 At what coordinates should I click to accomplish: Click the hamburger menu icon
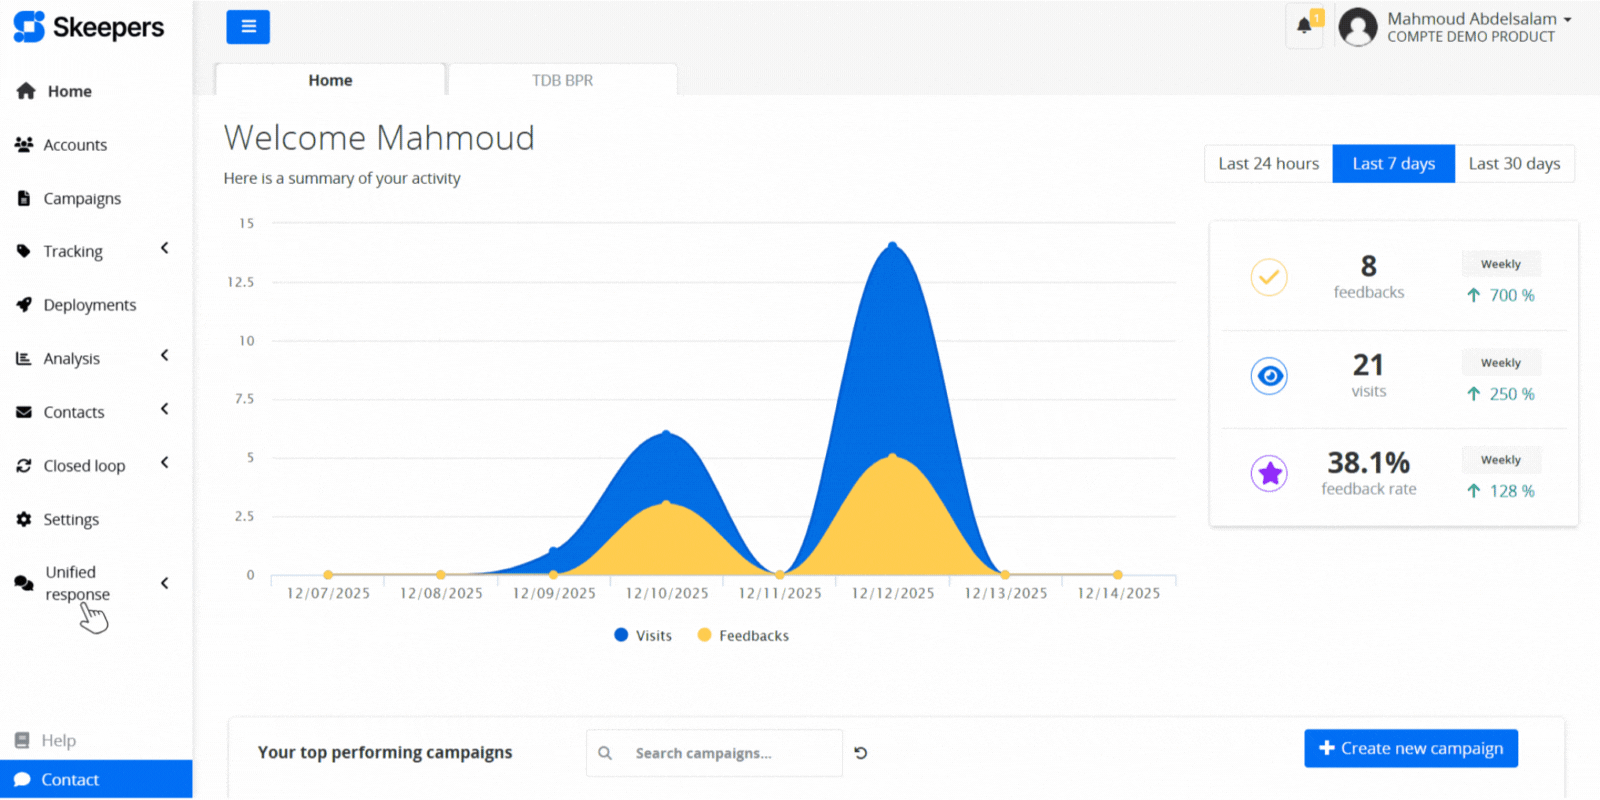coord(248,27)
